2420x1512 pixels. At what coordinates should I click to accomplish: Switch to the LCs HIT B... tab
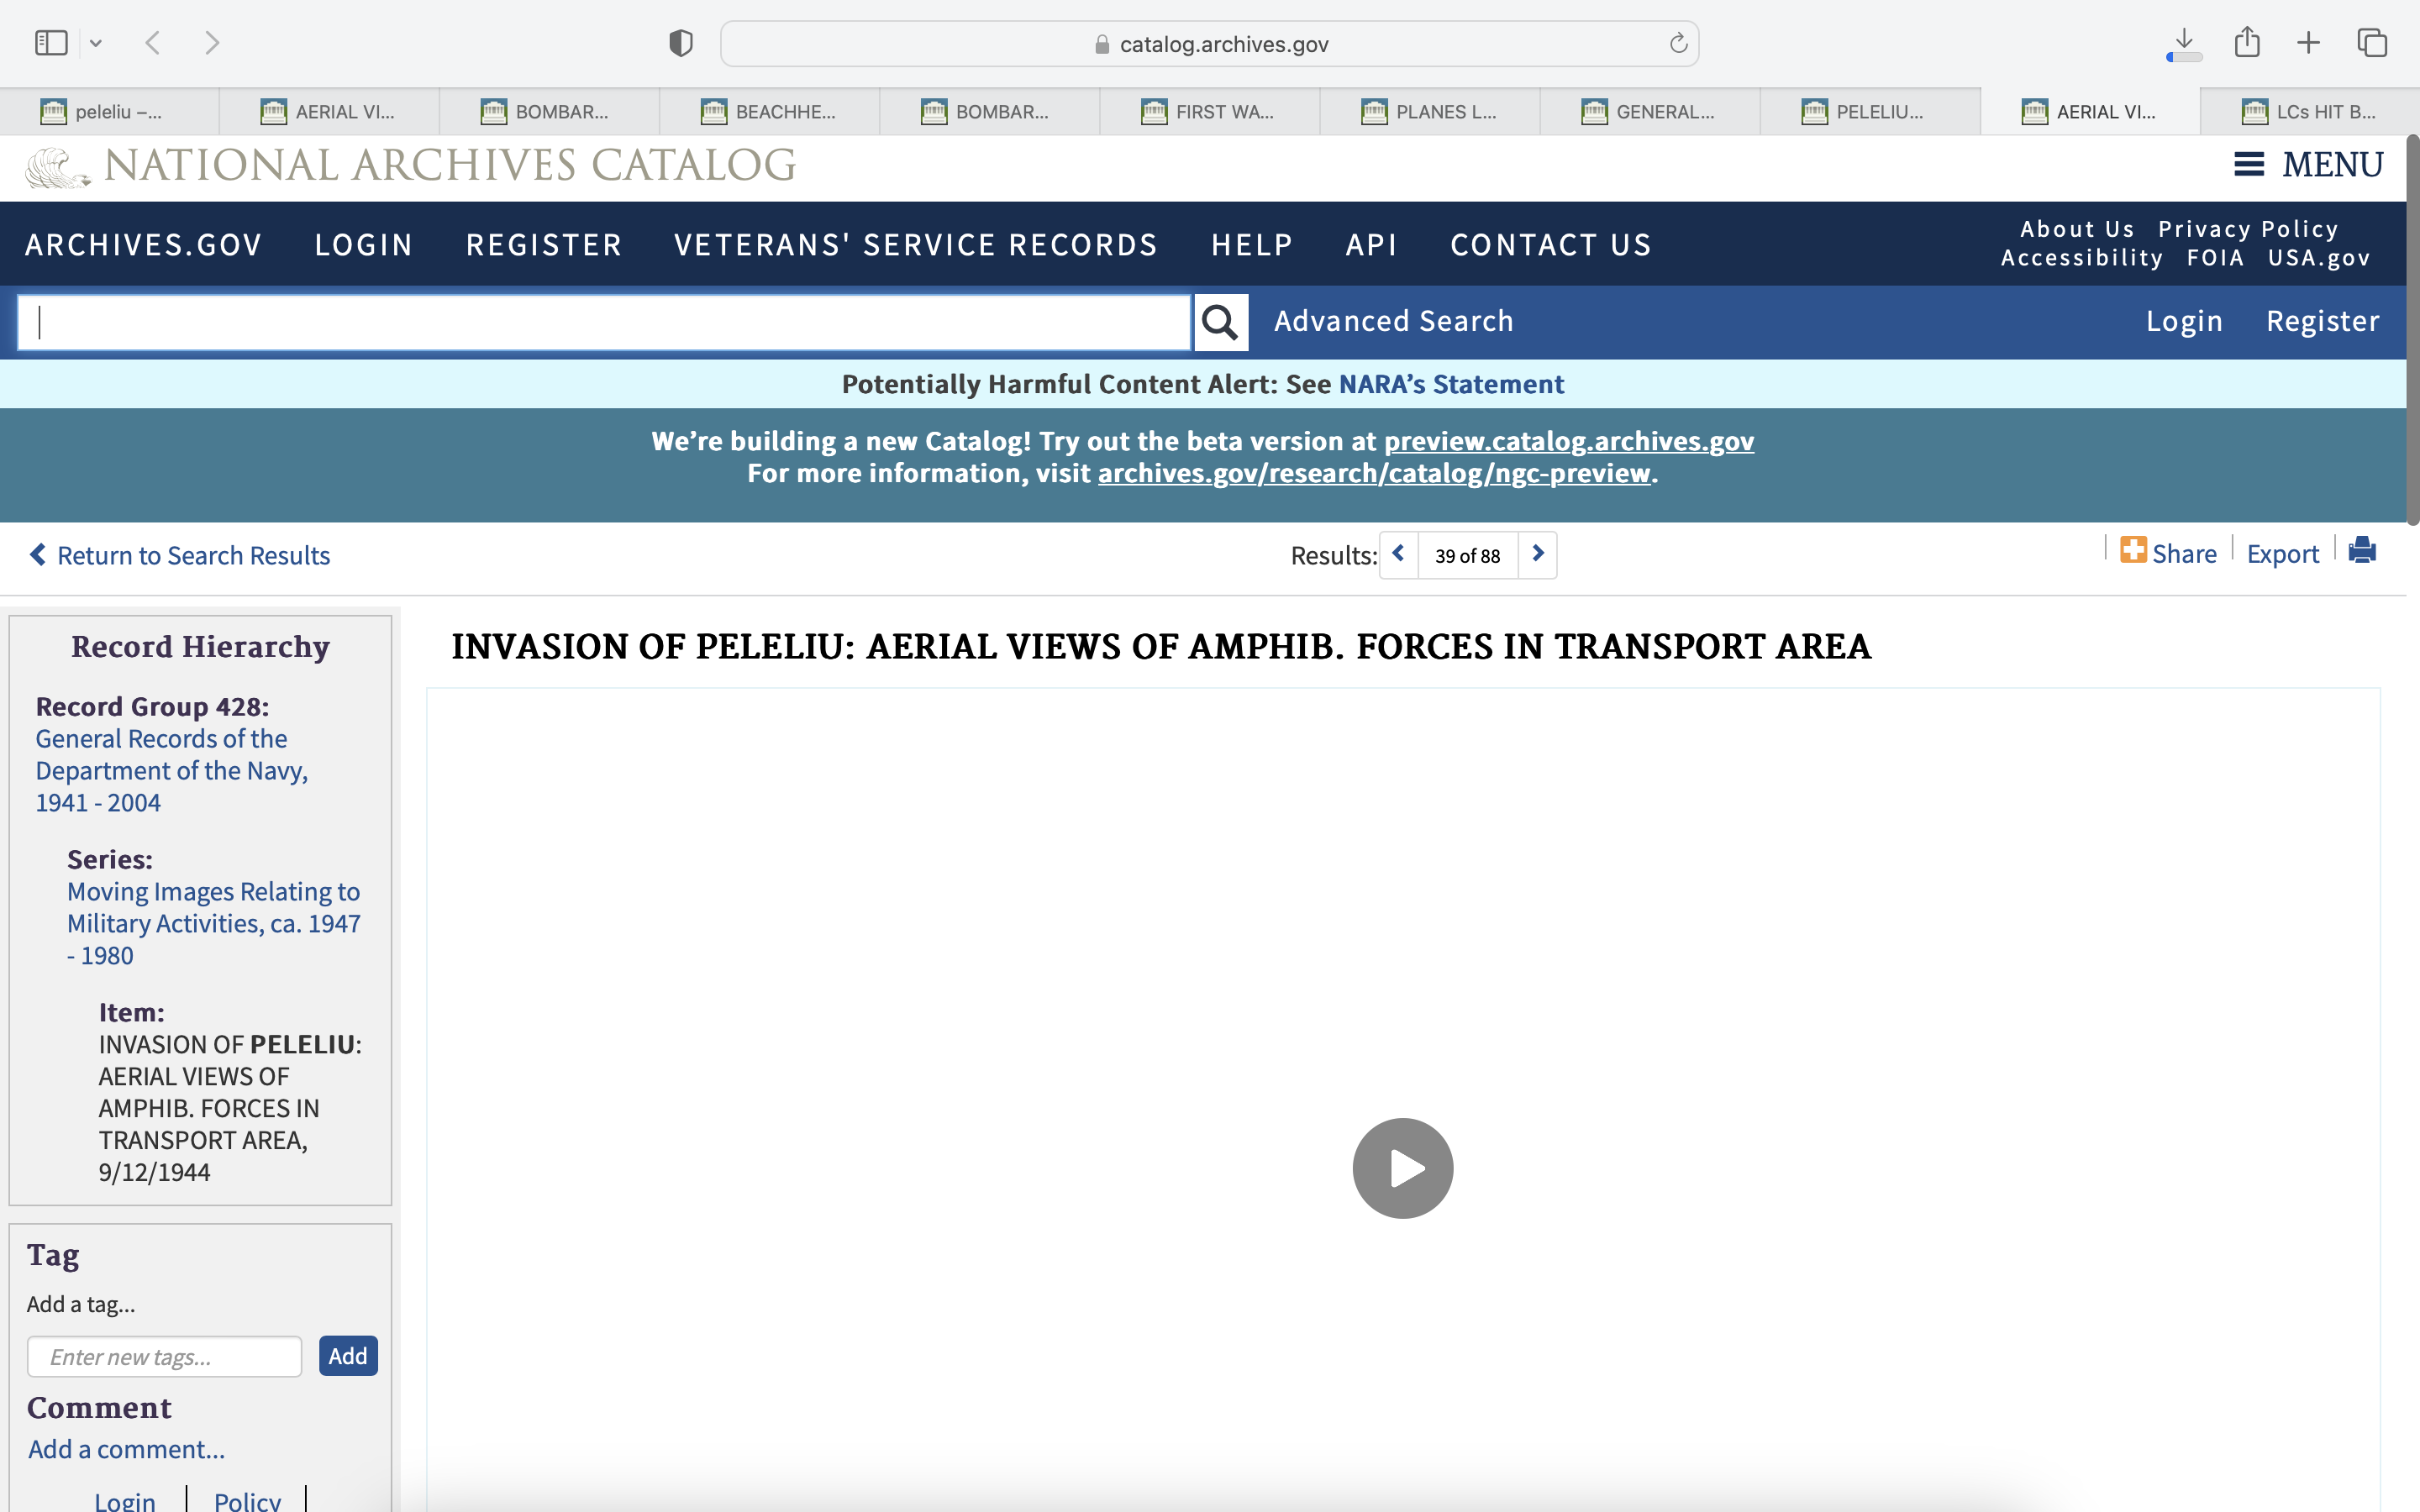(2308, 112)
